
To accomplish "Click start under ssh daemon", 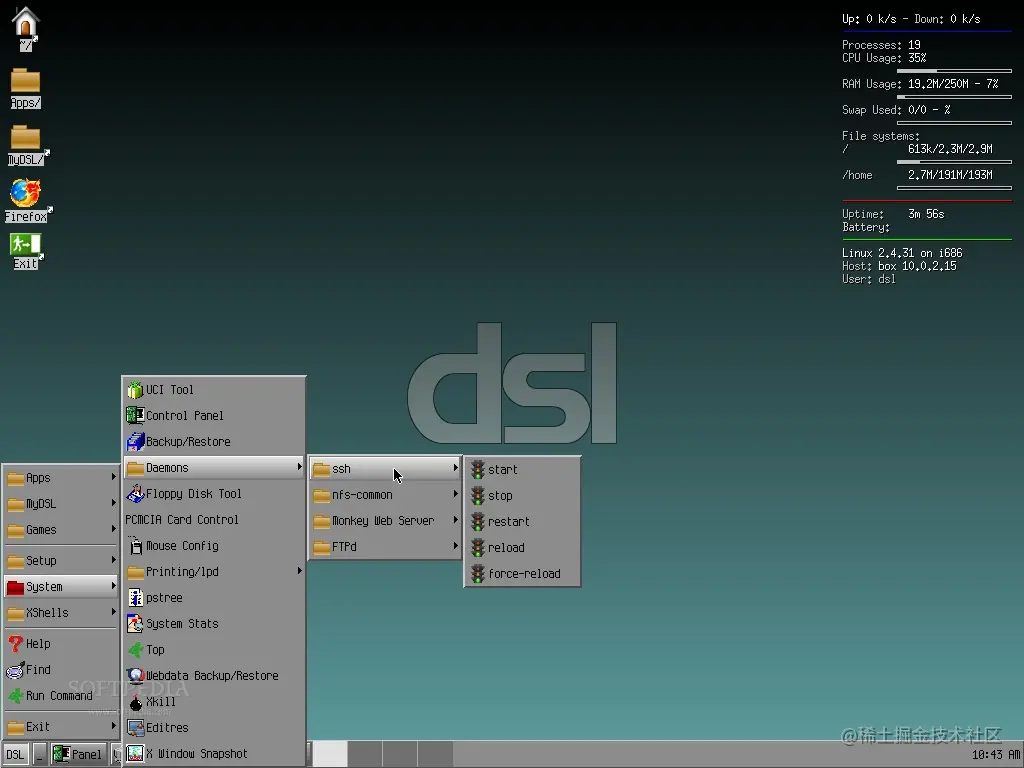I will [522, 470].
